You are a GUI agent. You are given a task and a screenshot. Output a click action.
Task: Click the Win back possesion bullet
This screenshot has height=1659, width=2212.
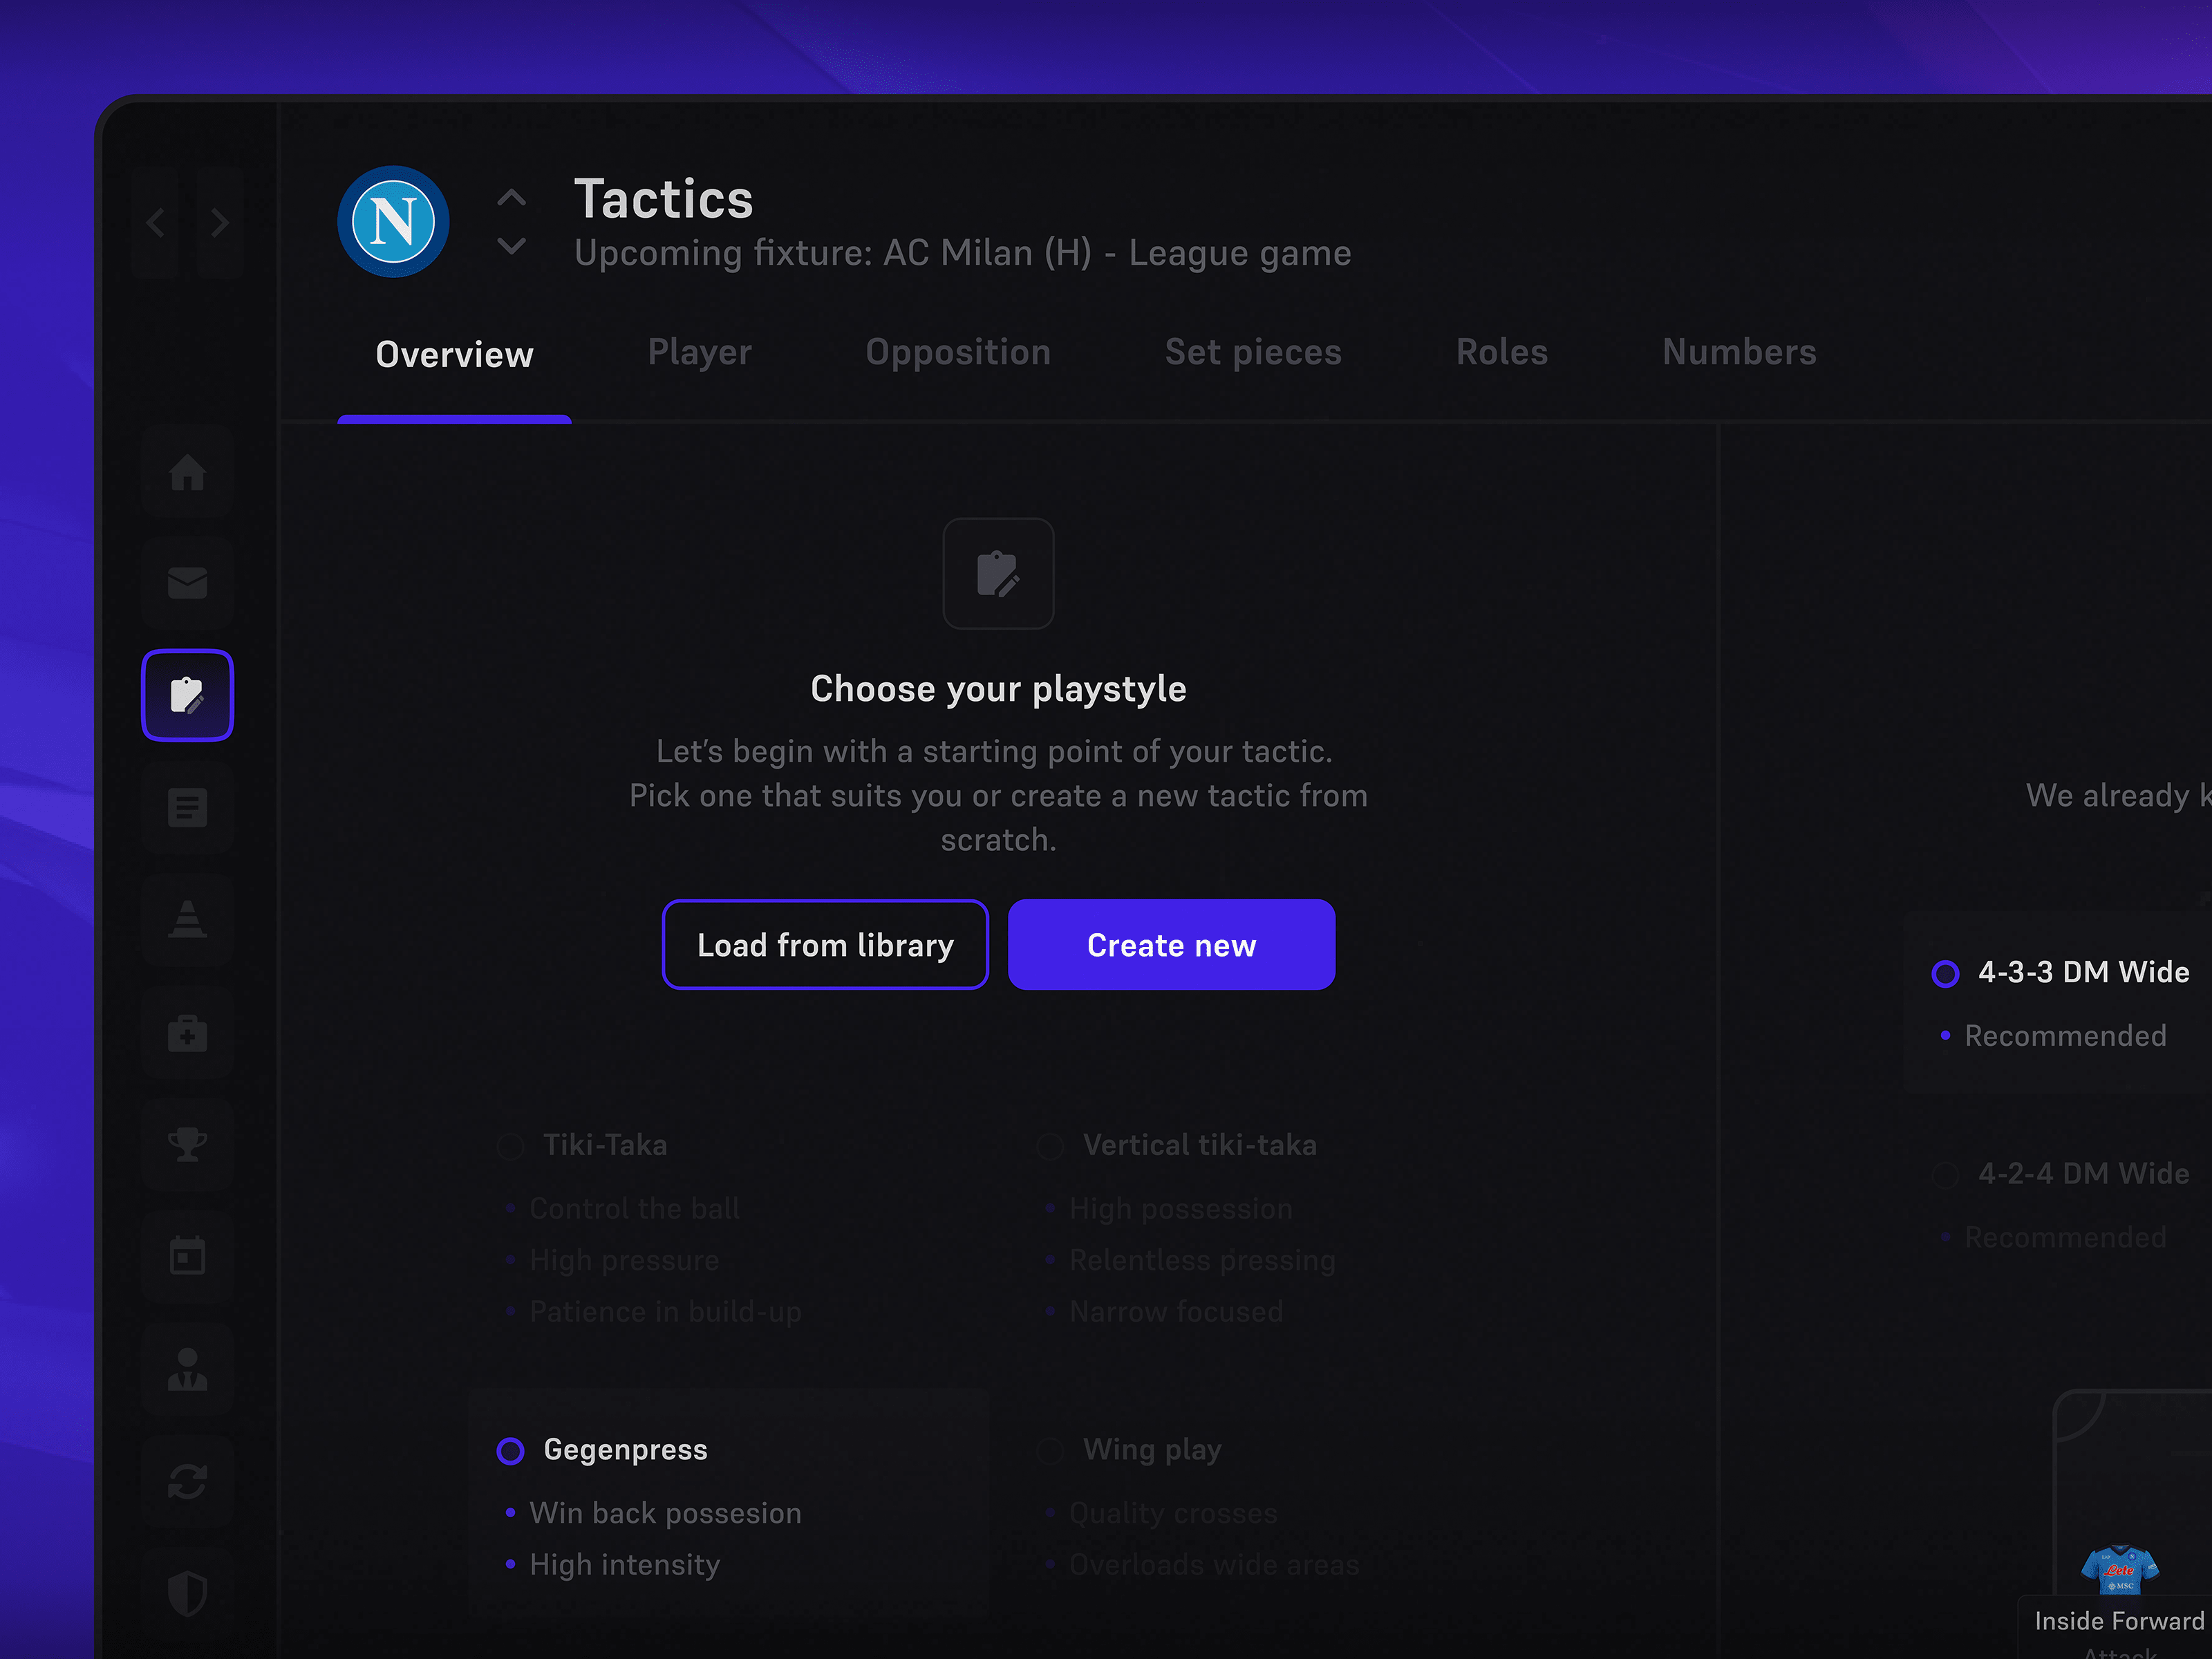(x=665, y=1513)
